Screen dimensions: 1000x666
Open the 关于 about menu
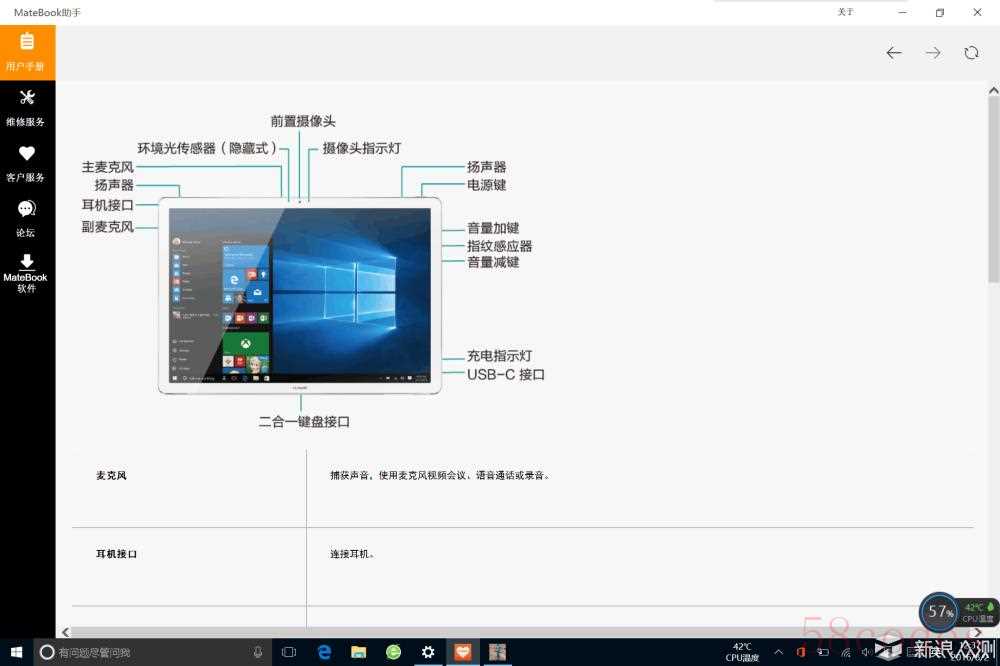point(845,12)
